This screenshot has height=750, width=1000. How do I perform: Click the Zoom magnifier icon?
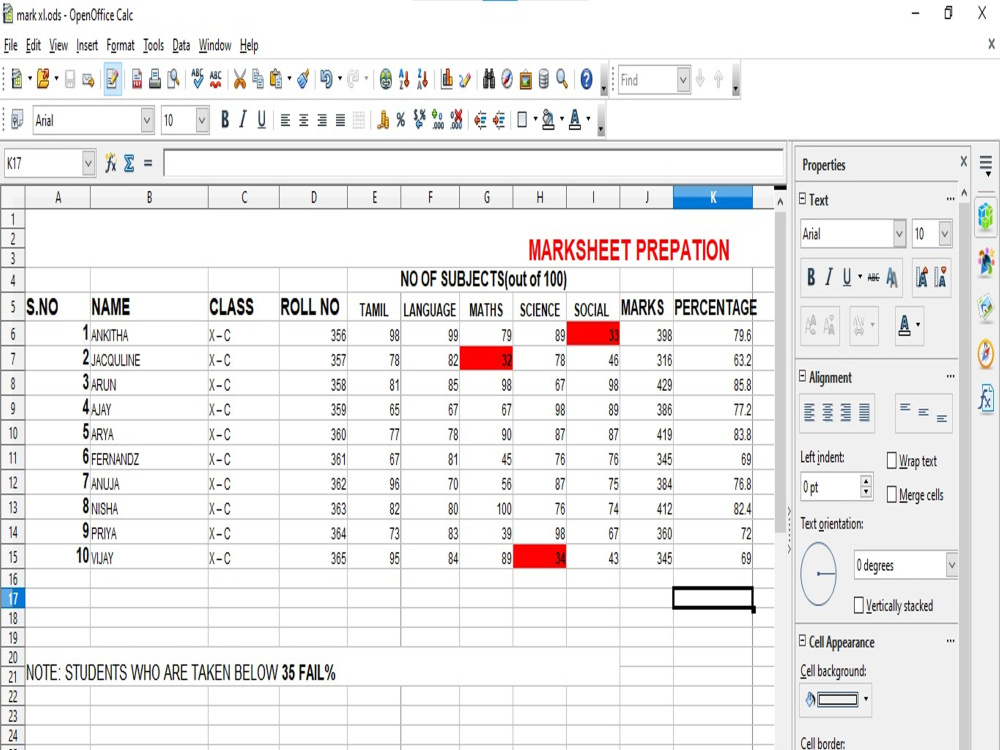click(562, 80)
